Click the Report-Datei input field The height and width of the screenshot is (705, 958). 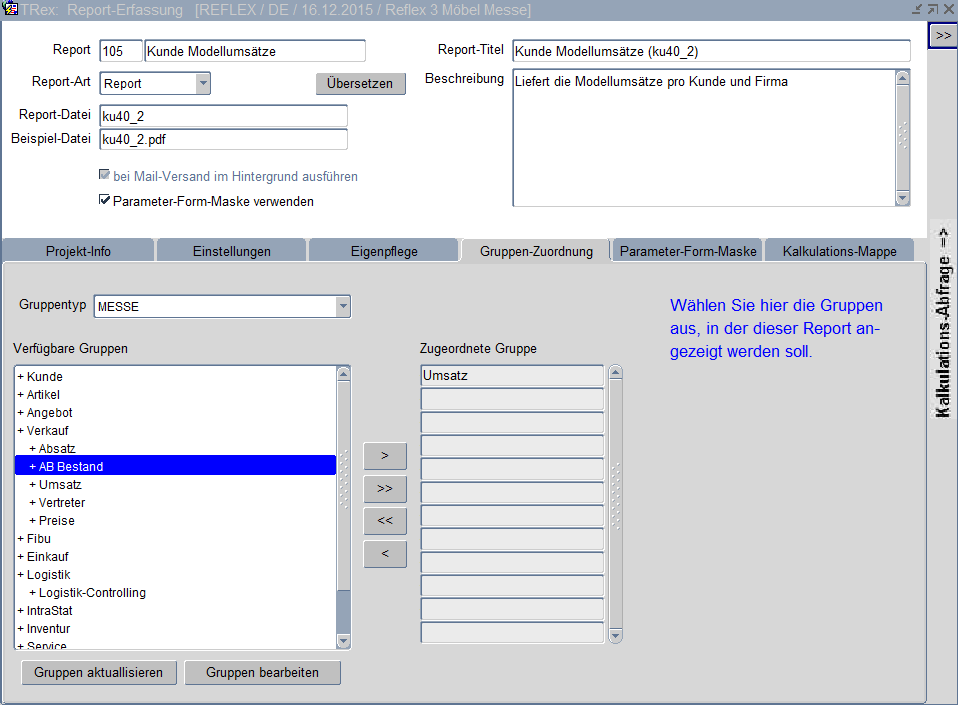(223, 116)
